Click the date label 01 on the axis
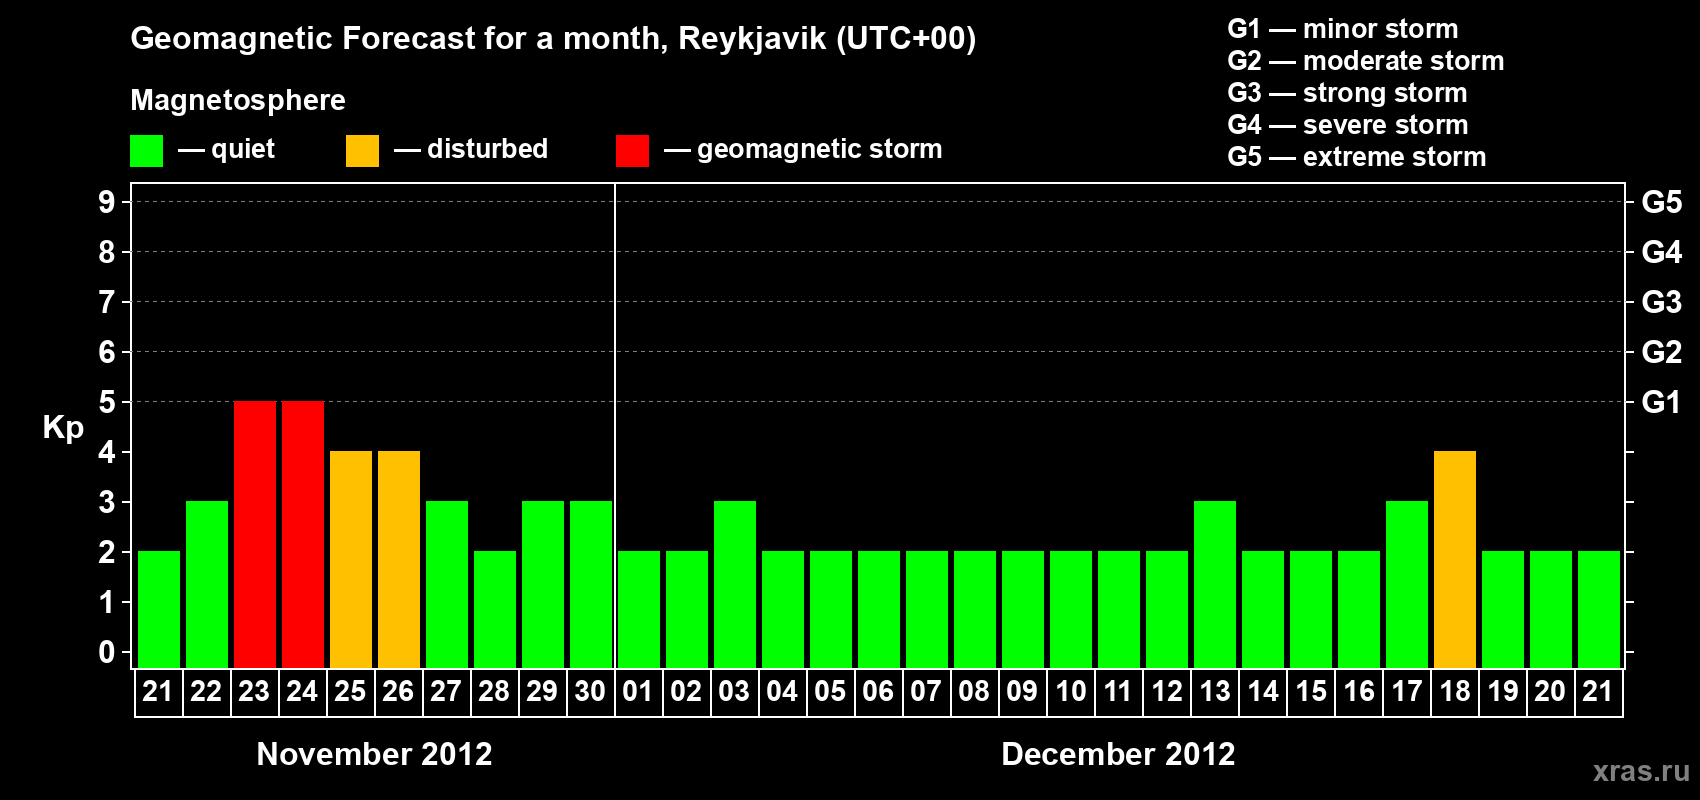The image size is (1700, 800). pos(638,691)
